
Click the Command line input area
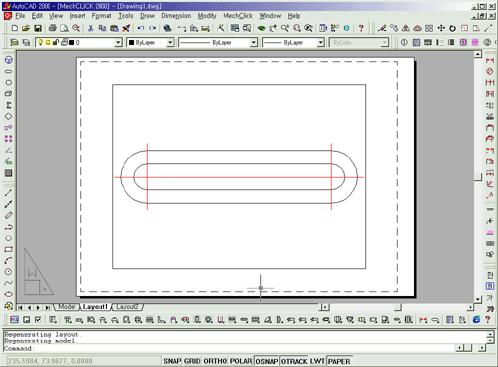245,348
